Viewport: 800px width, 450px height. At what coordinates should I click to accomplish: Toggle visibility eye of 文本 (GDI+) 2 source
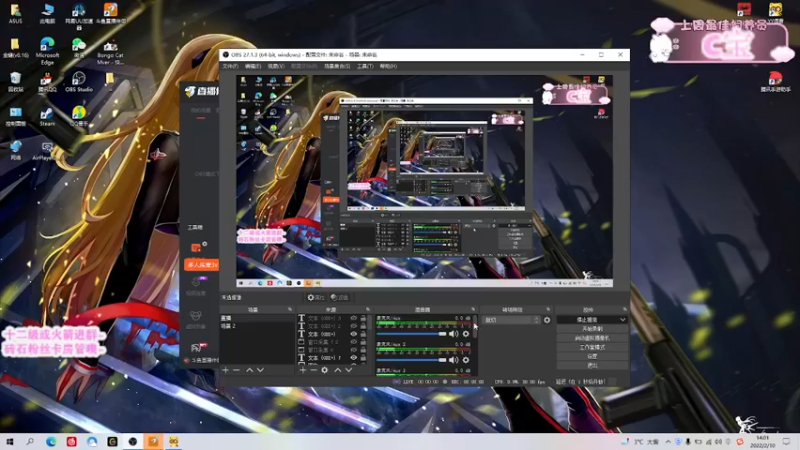pos(354,326)
